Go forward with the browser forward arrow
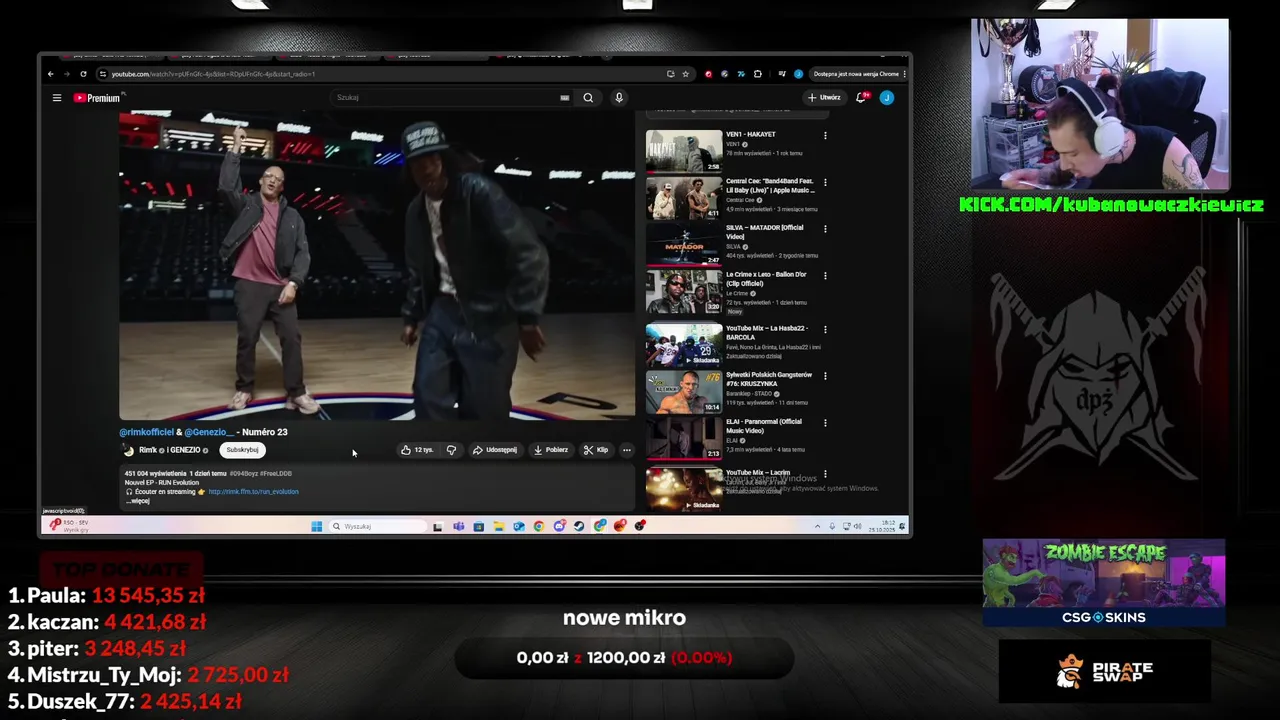1280x720 pixels. [x=67, y=74]
